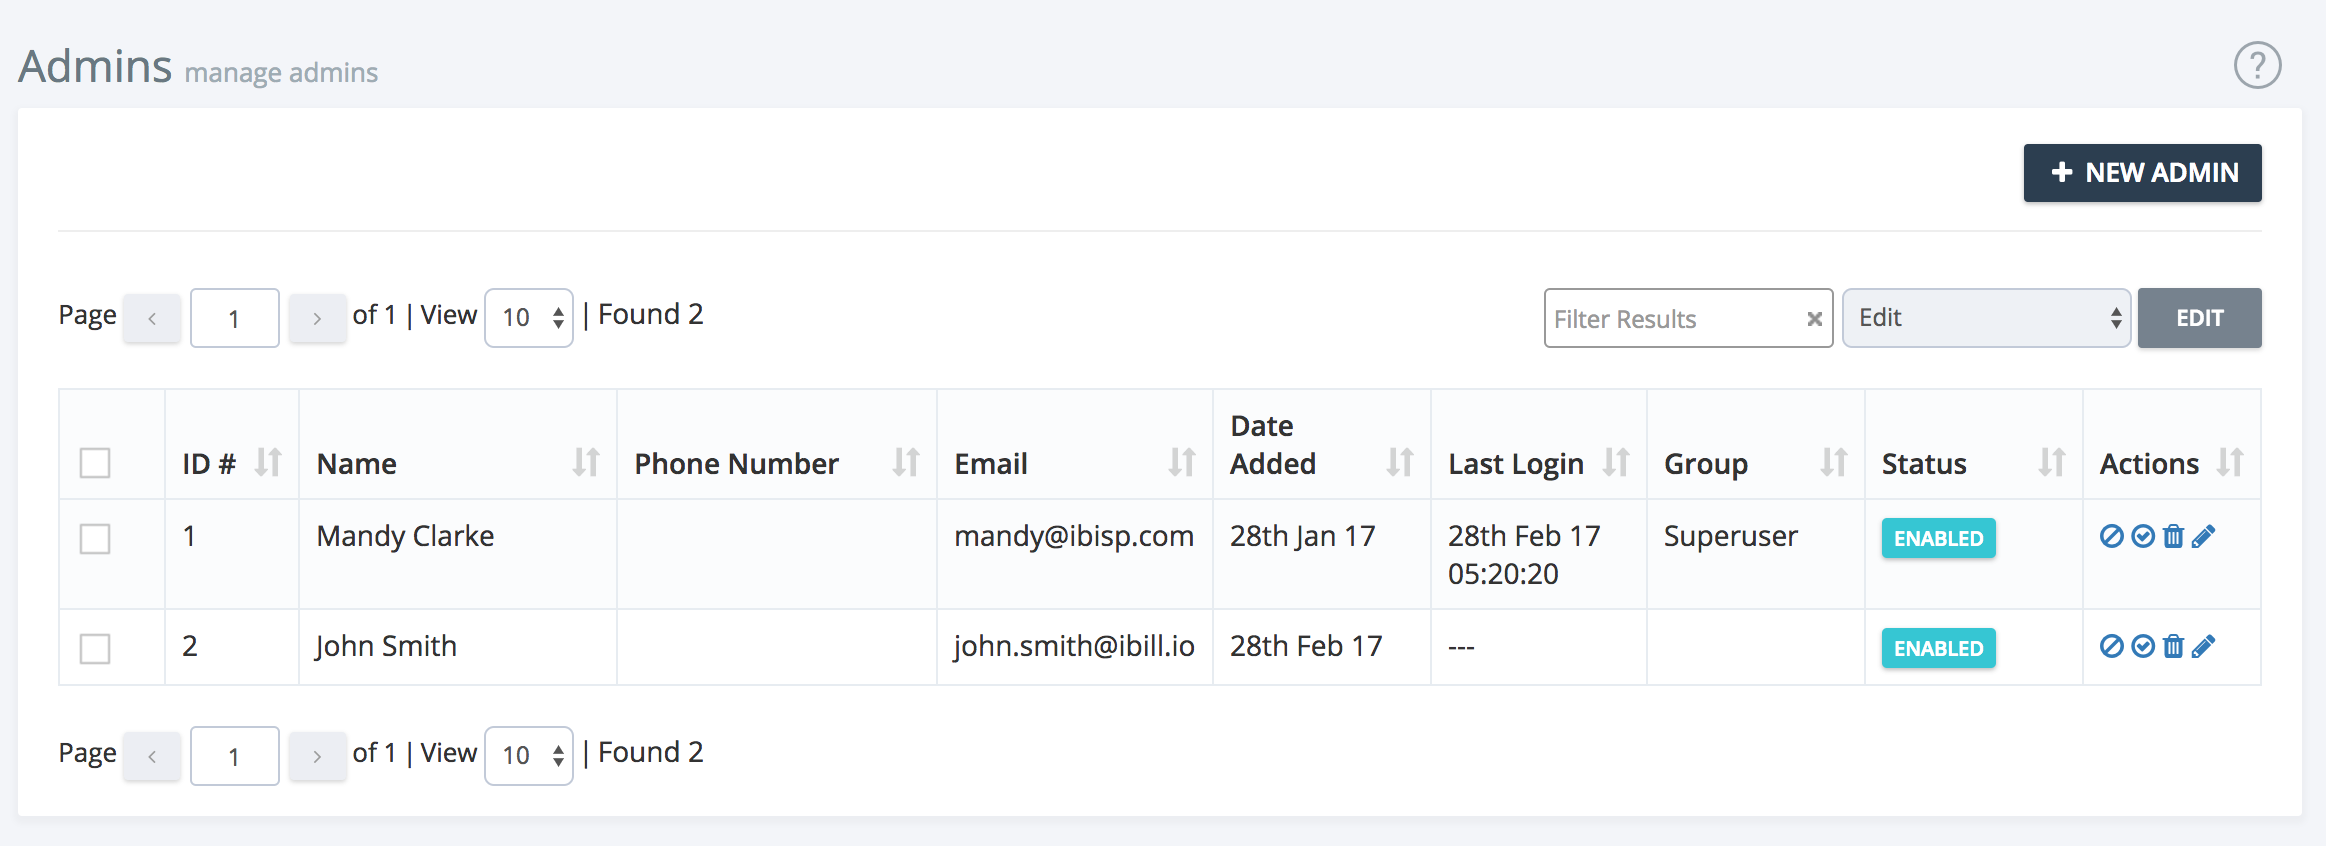Screen dimensions: 2326x846
Task: Clear the filter using the X icon
Action: pos(1814,318)
